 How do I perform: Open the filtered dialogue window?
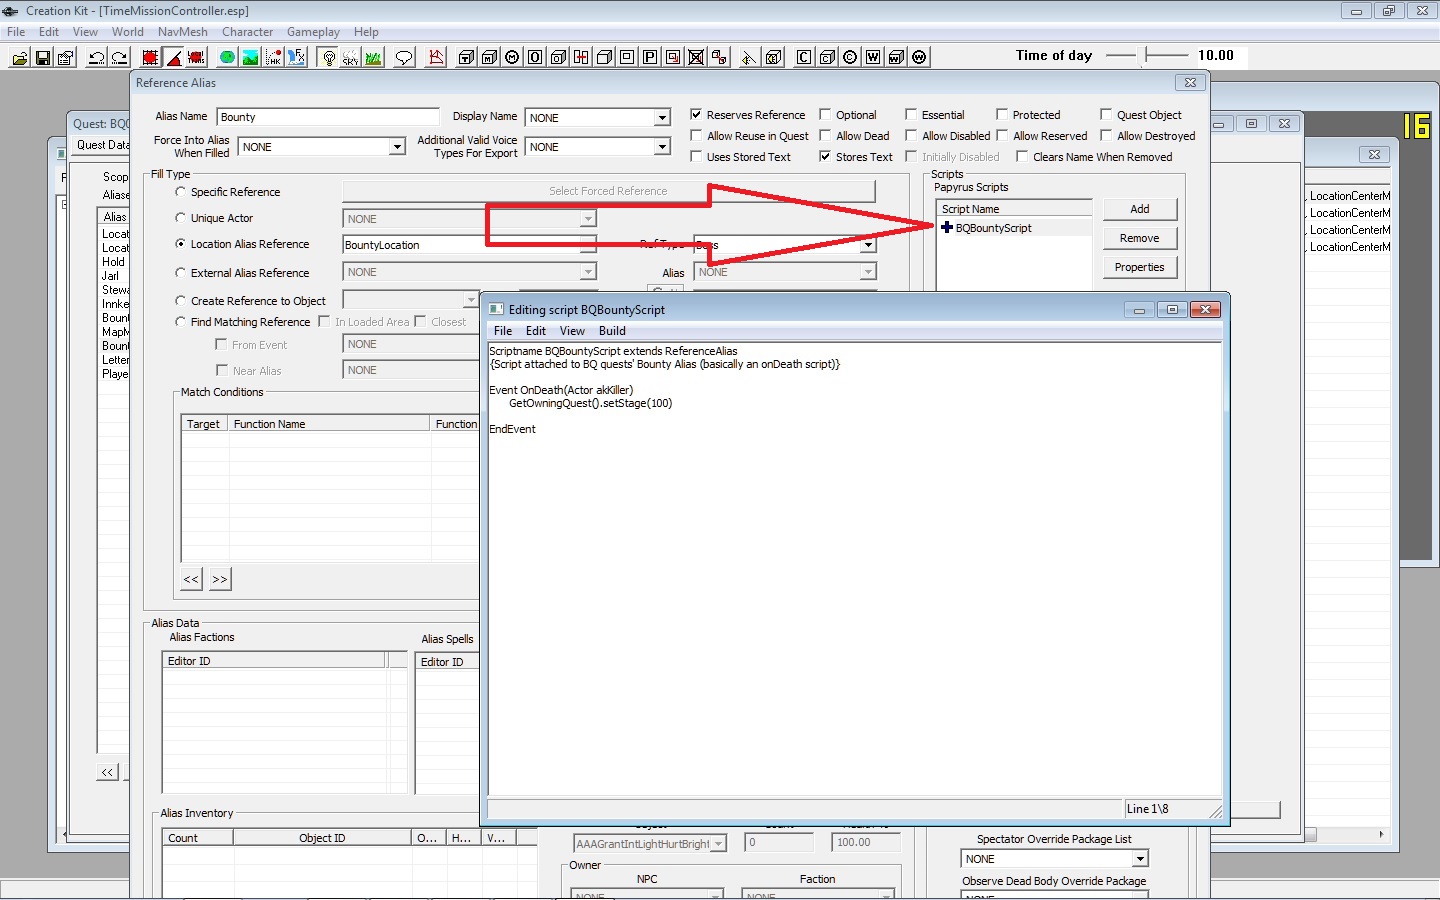[x=403, y=57]
